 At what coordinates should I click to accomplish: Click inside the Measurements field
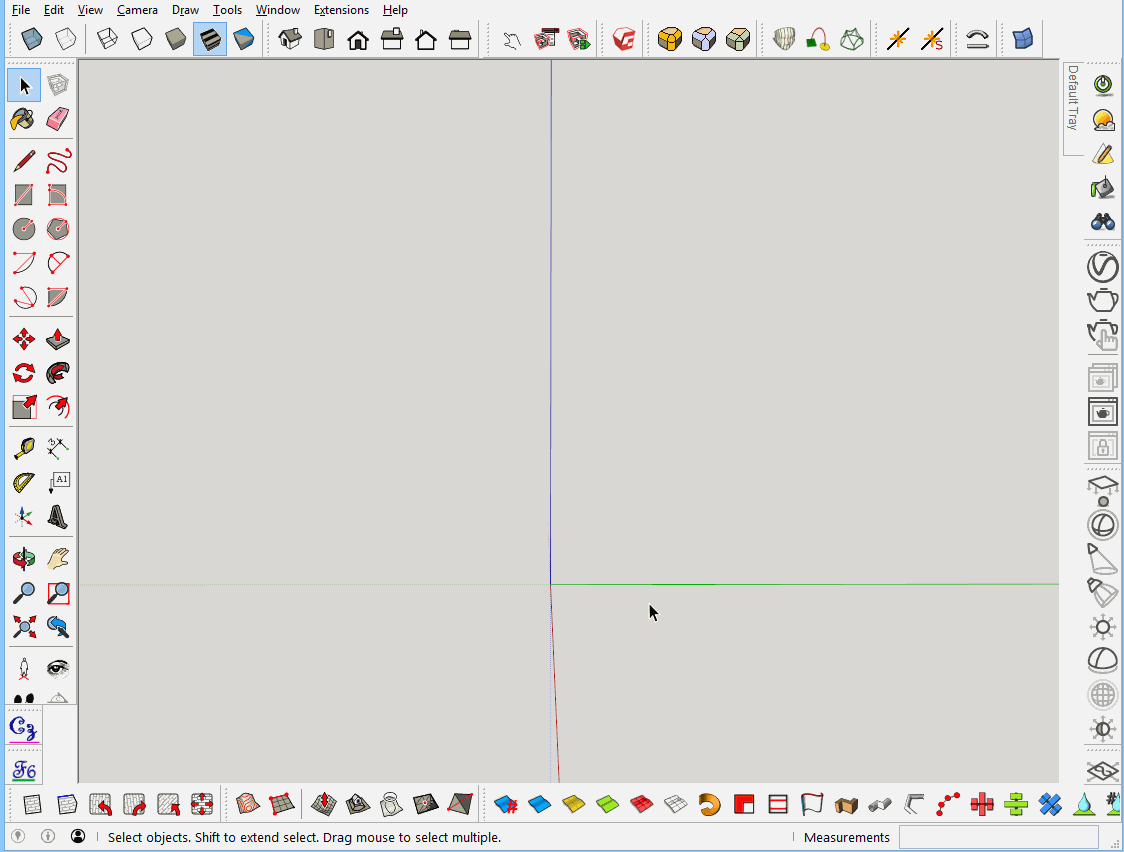pyautogui.click(x=997, y=837)
